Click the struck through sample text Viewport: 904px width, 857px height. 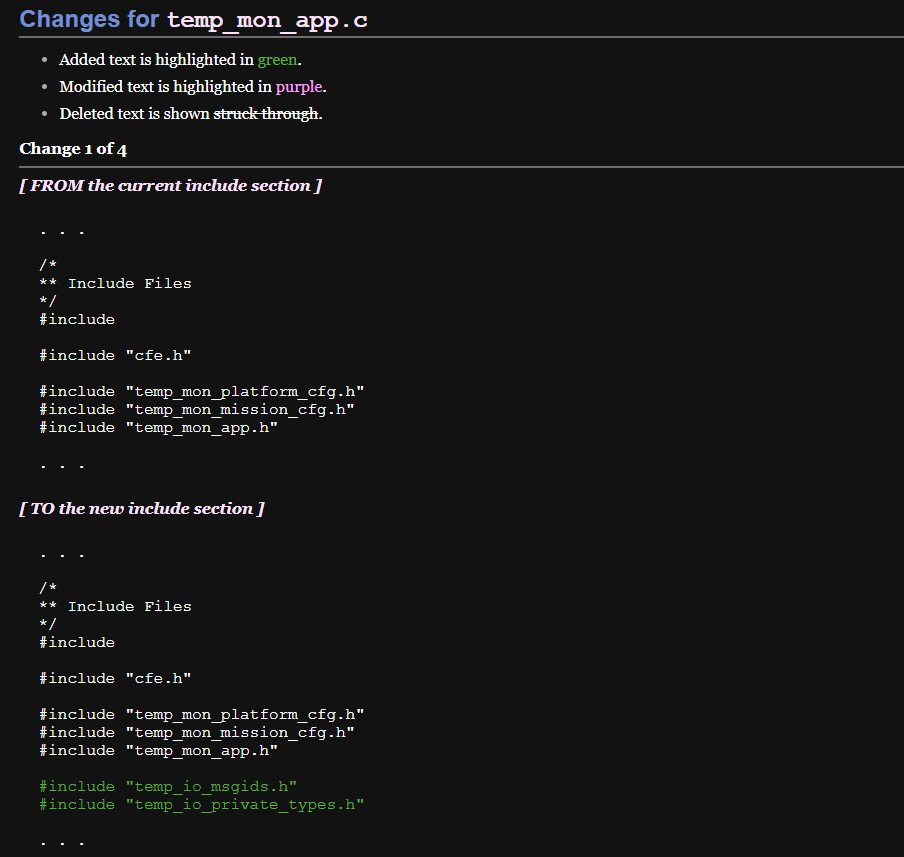point(266,114)
